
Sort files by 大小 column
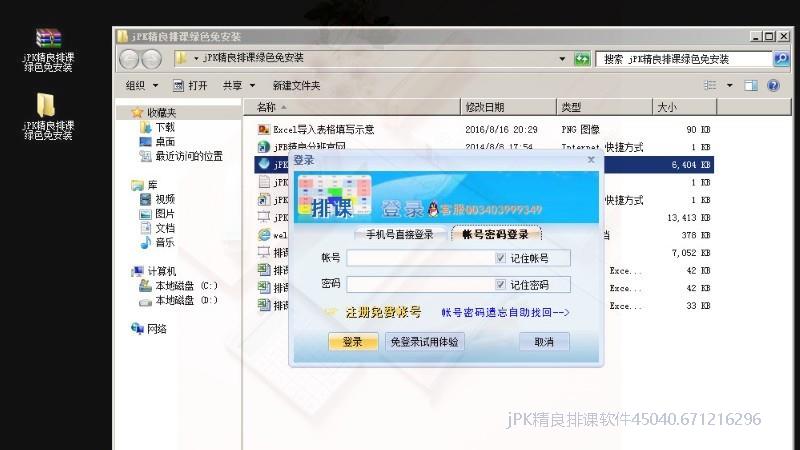point(685,107)
